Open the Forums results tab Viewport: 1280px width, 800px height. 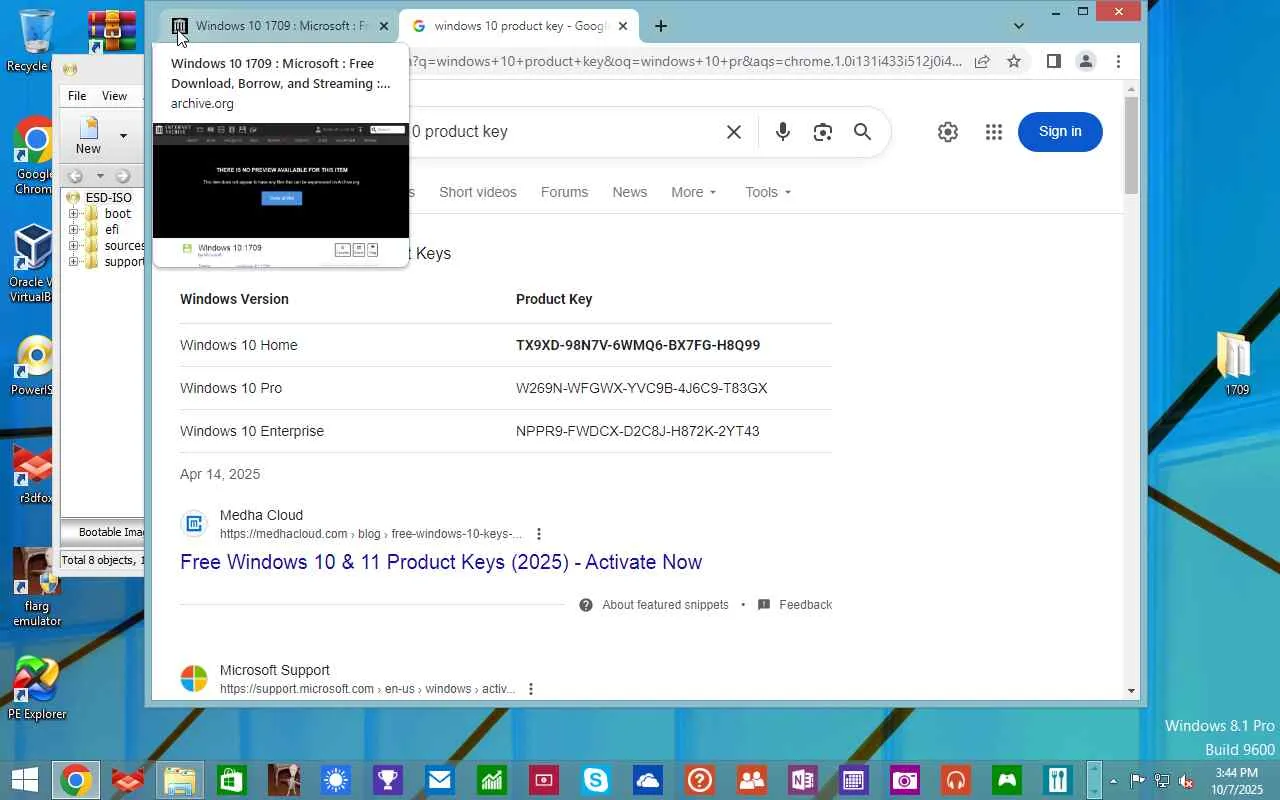pos(564,192)
